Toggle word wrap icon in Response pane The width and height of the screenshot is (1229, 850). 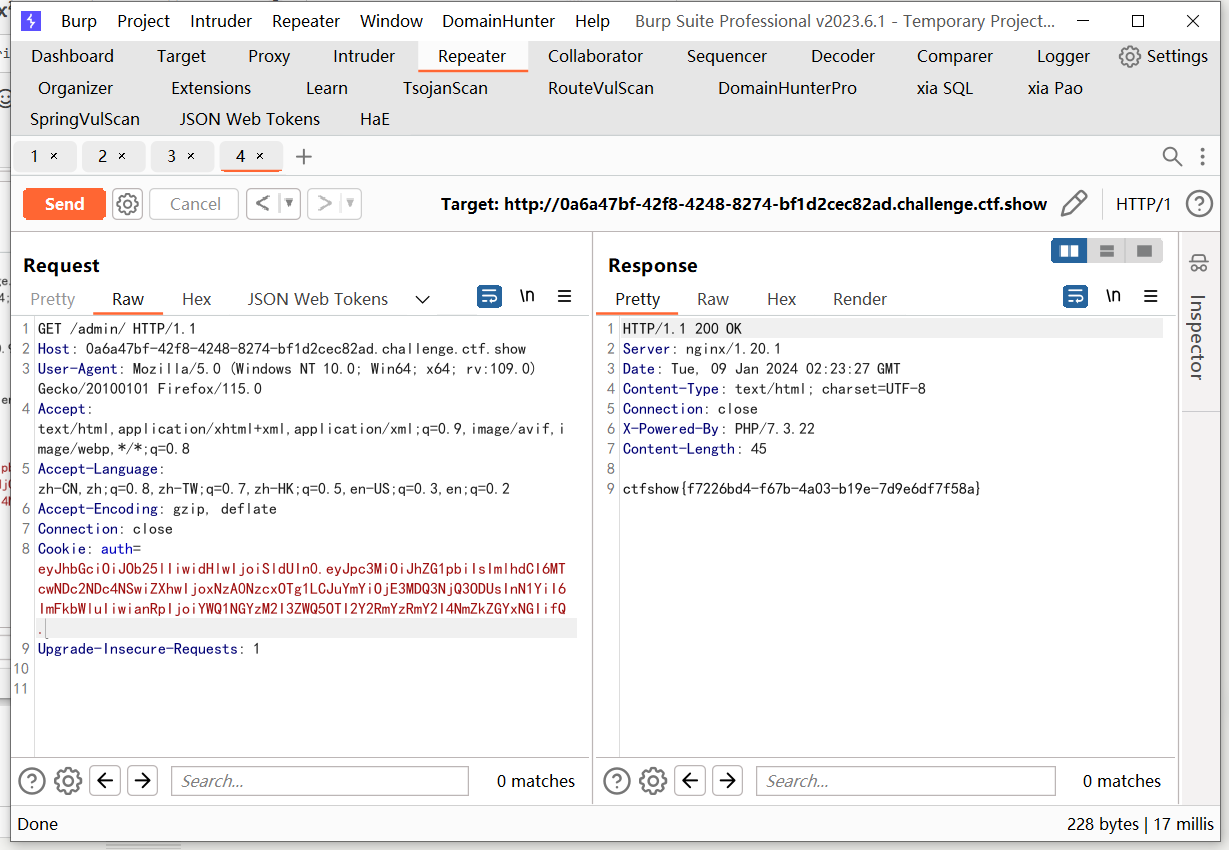[1075, 296]
